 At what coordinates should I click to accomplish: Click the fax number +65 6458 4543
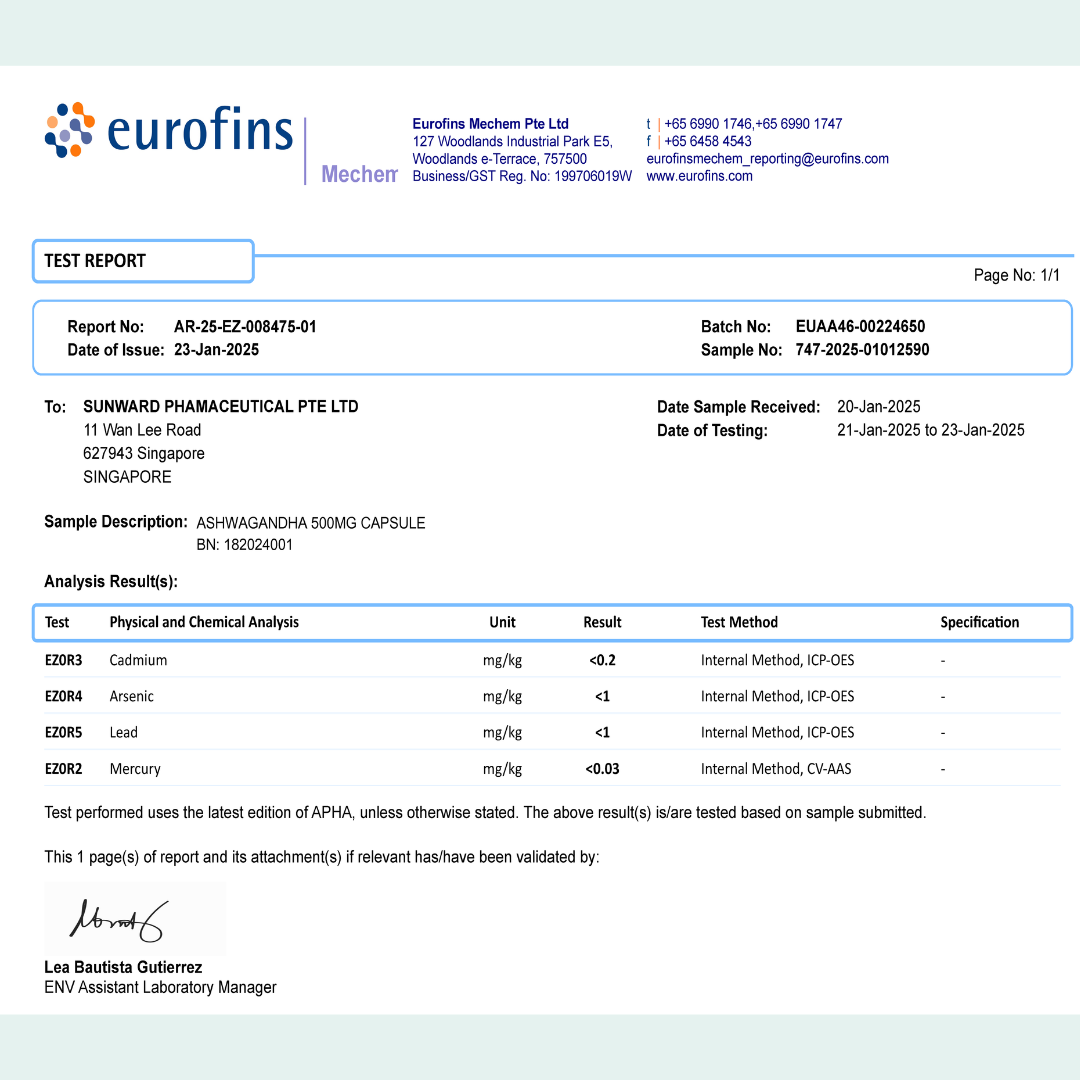(707, 141)
